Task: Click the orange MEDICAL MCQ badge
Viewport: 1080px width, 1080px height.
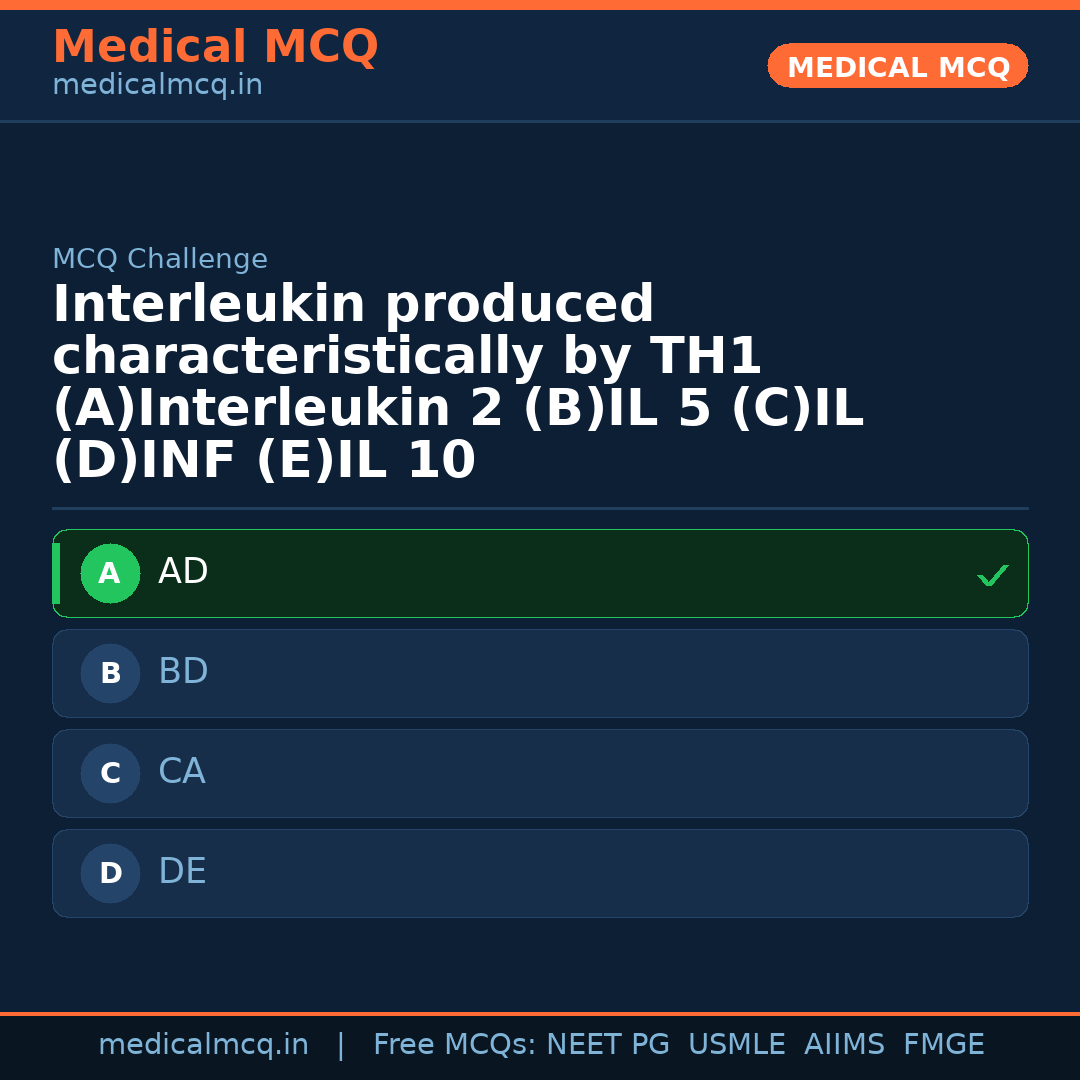Action: (897, 66)
